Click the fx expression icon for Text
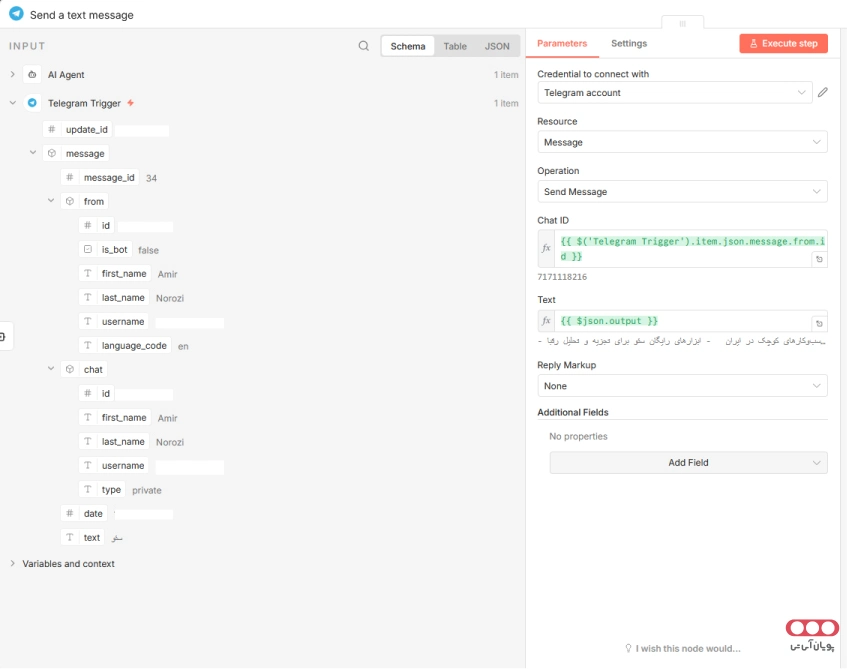Image resolution: width=847 pixels, height=669 pixels. [x=546, y=321]
